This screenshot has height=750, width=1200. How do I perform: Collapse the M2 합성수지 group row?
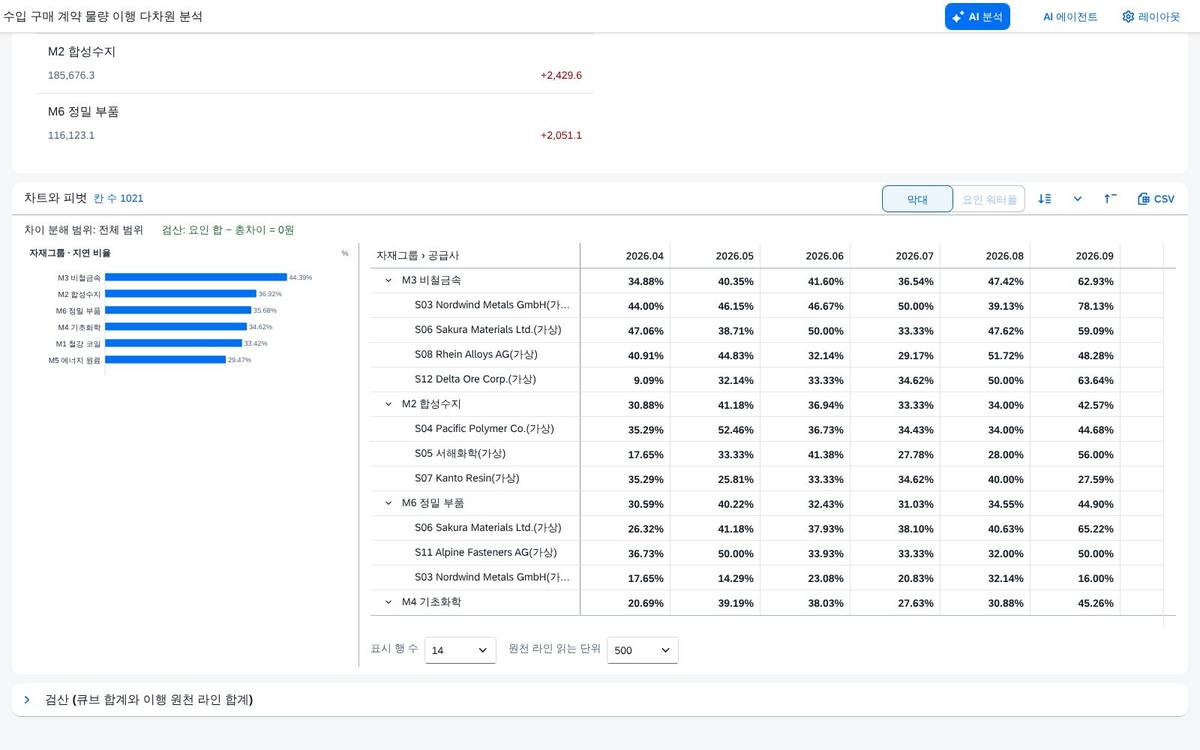point(389,404)
